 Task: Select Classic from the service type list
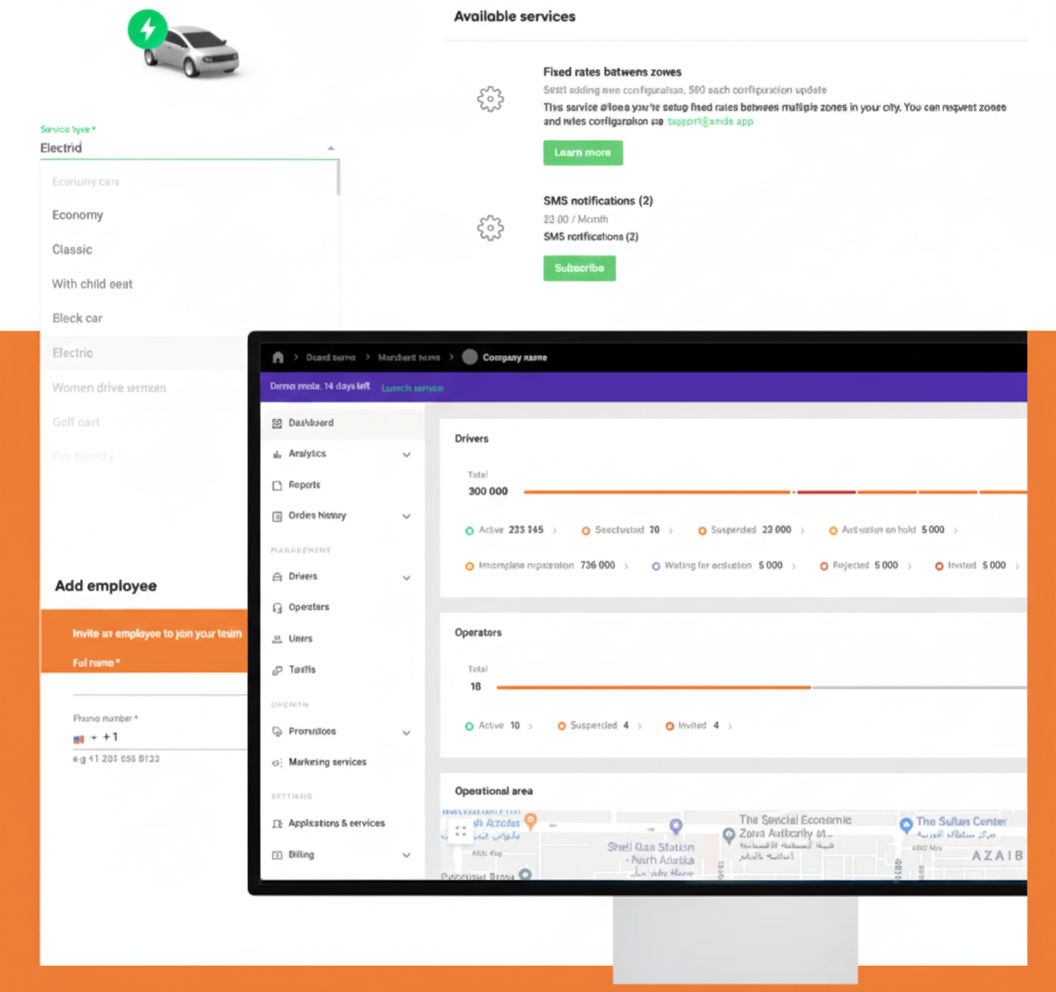72,249
